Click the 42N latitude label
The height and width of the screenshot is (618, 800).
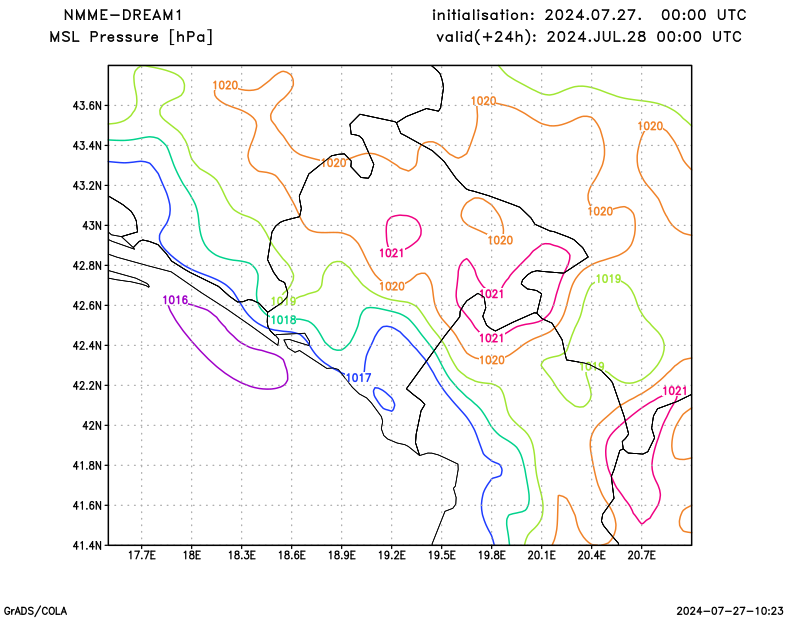tap(92, 426)
